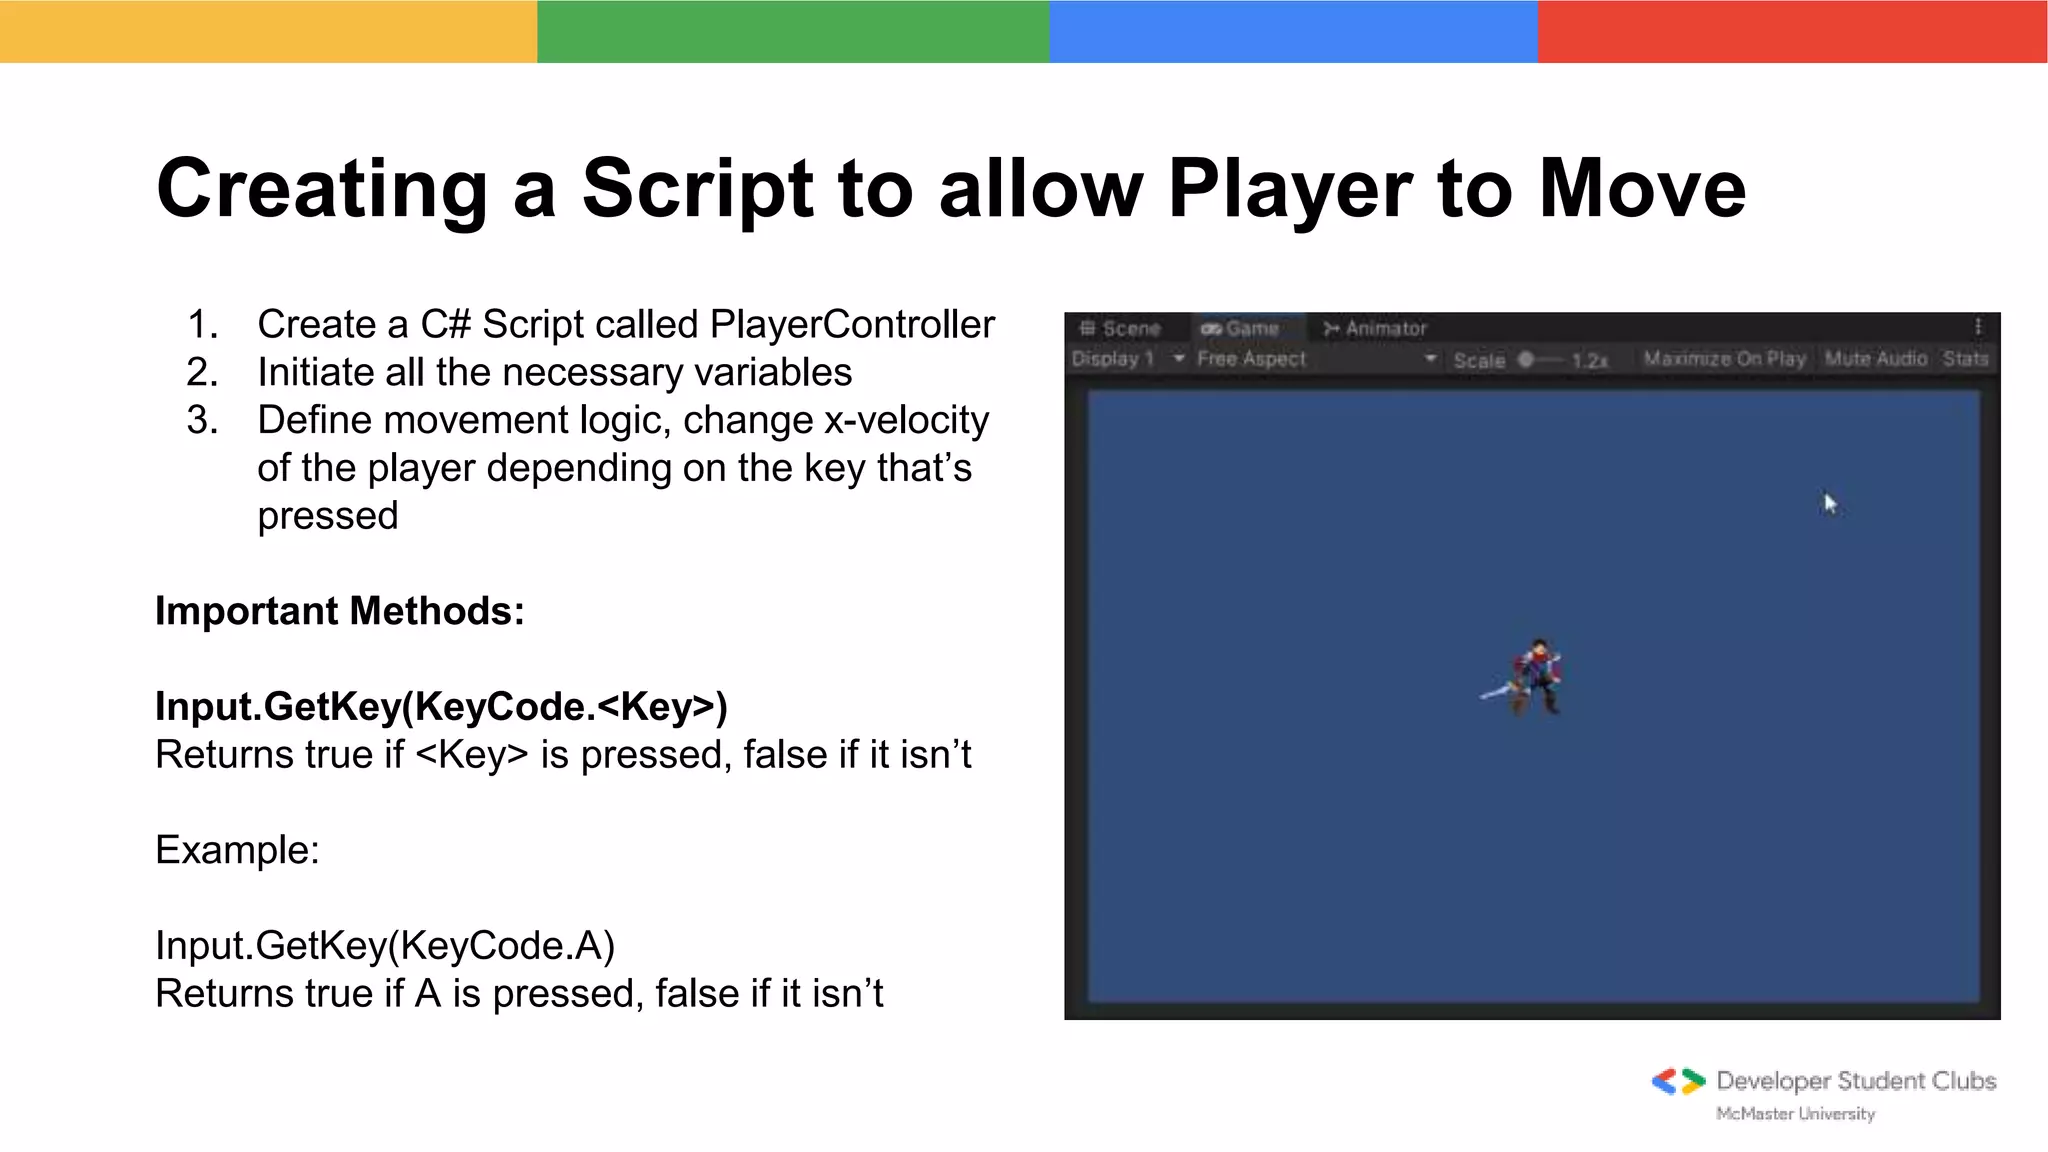Click the Developer Student Clubs logo
2048x1152 pixels.
point(1677,1081)
